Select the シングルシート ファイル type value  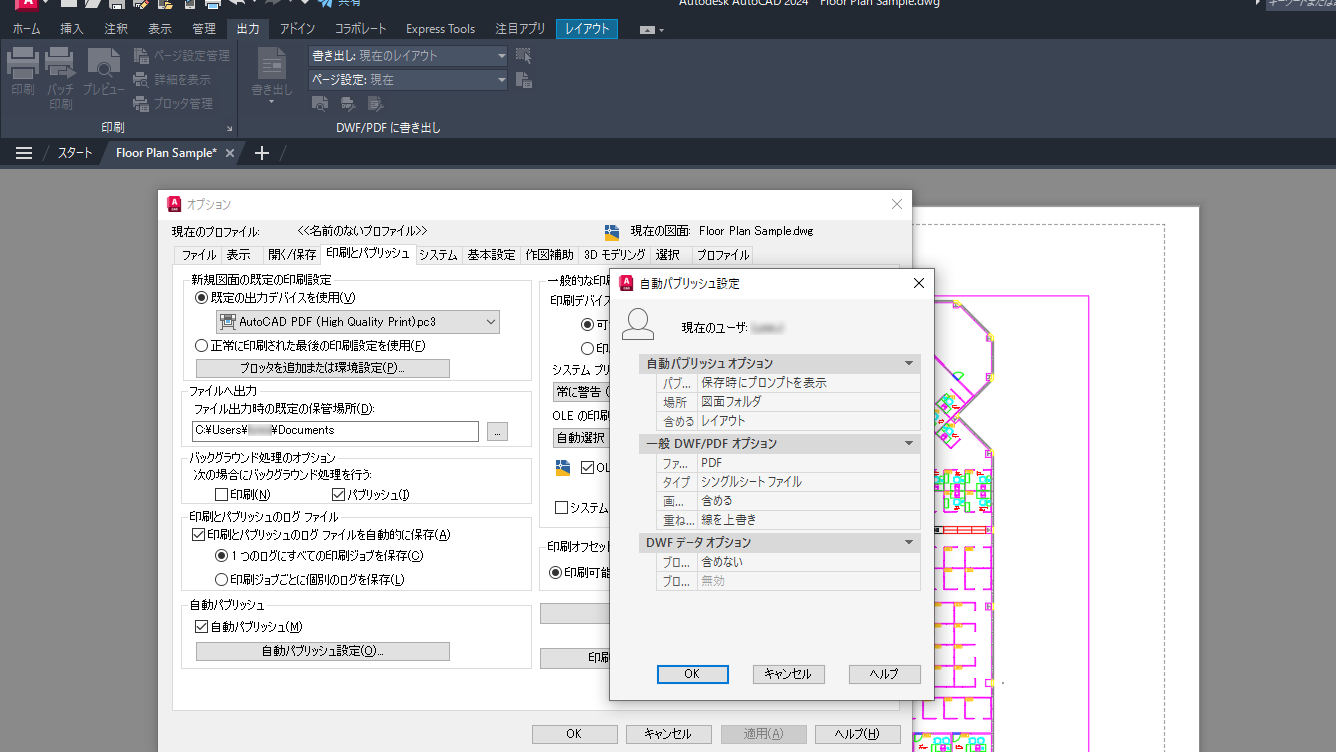pyautogui.click(x=808, y=482)
